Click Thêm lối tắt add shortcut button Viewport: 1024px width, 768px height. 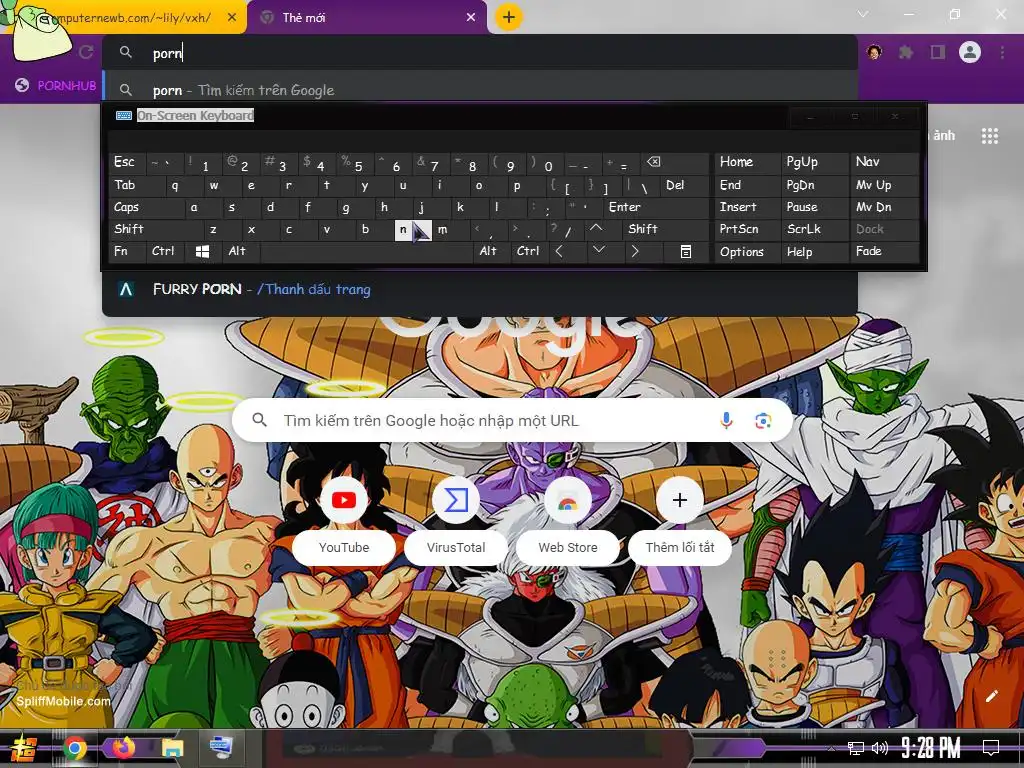pos(680,519)
